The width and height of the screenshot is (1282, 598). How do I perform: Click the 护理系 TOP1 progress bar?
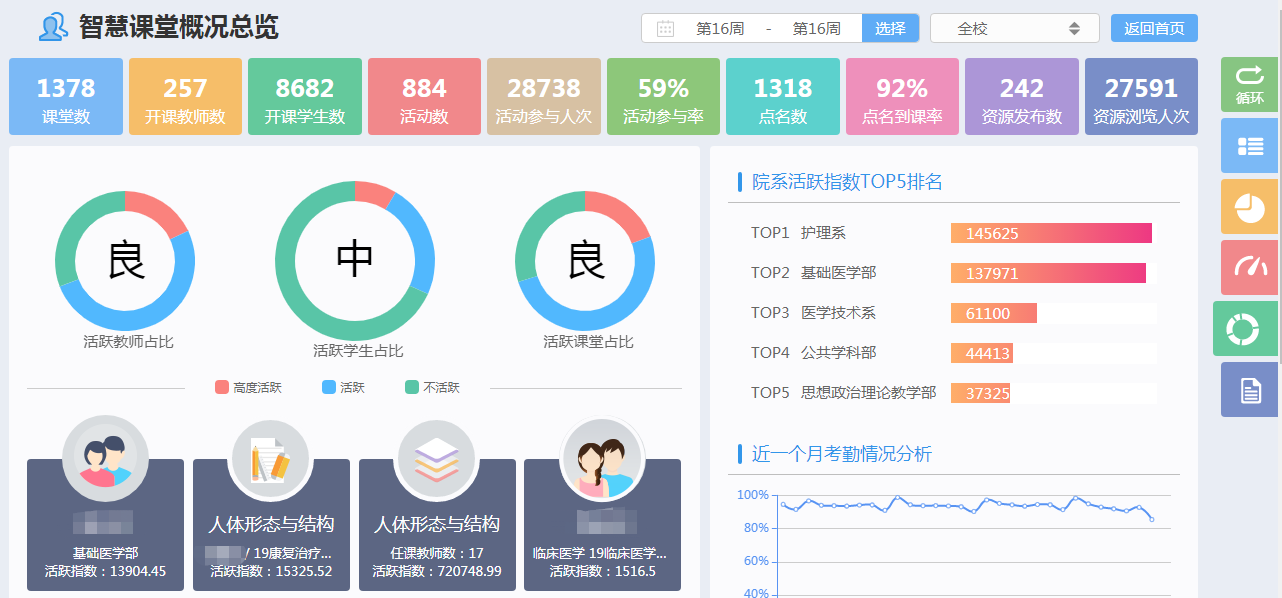tap(1051, 233)
